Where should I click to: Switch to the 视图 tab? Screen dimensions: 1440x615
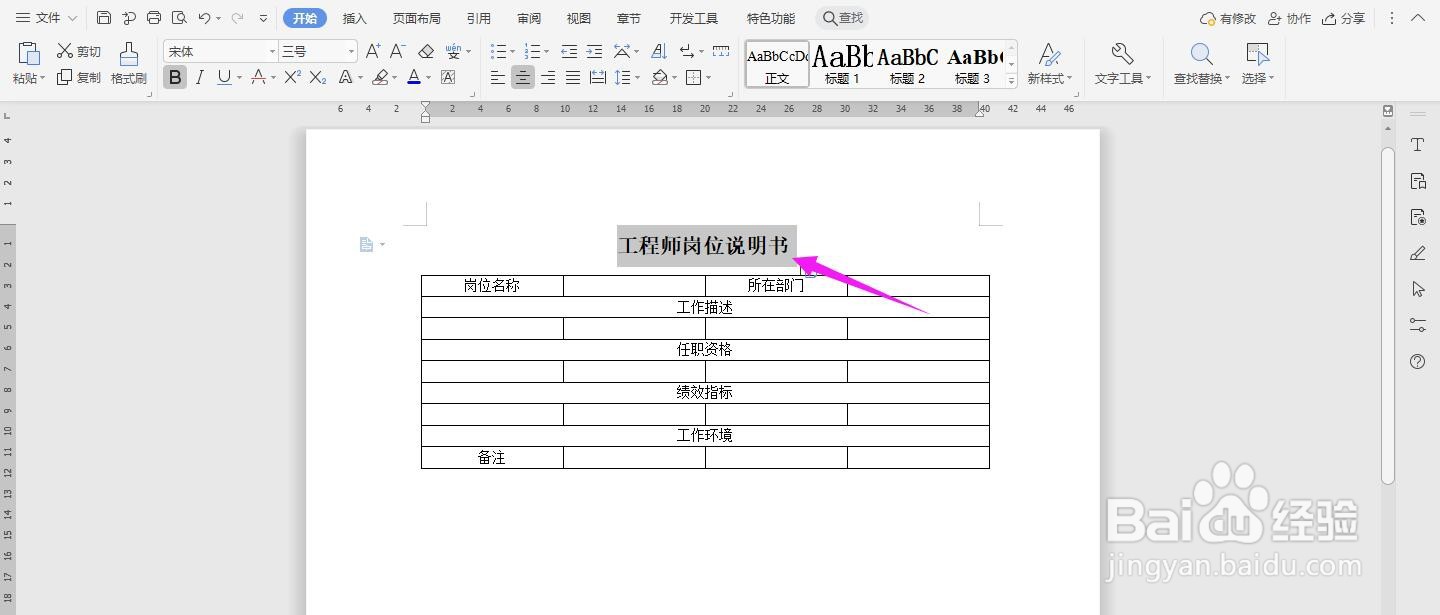point(578,18)
